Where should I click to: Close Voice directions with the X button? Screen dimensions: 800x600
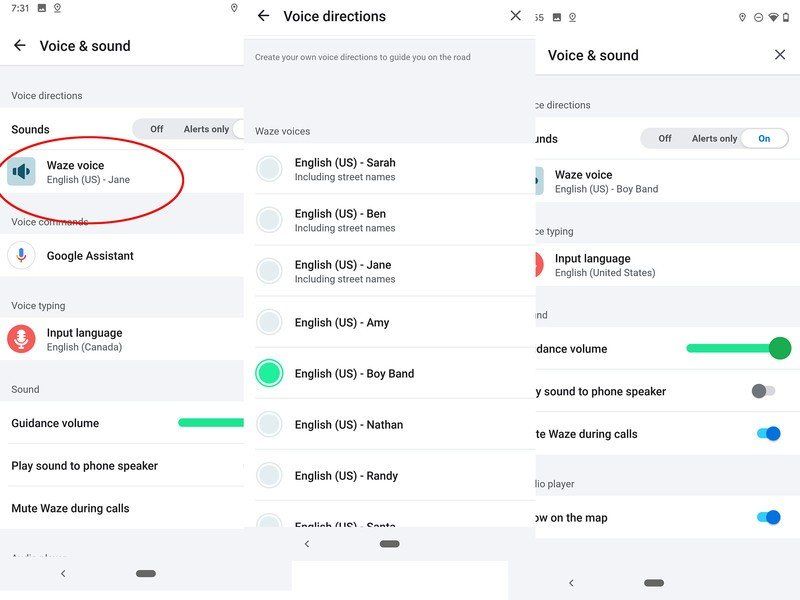pyautogui.click(x=516, y=16)
